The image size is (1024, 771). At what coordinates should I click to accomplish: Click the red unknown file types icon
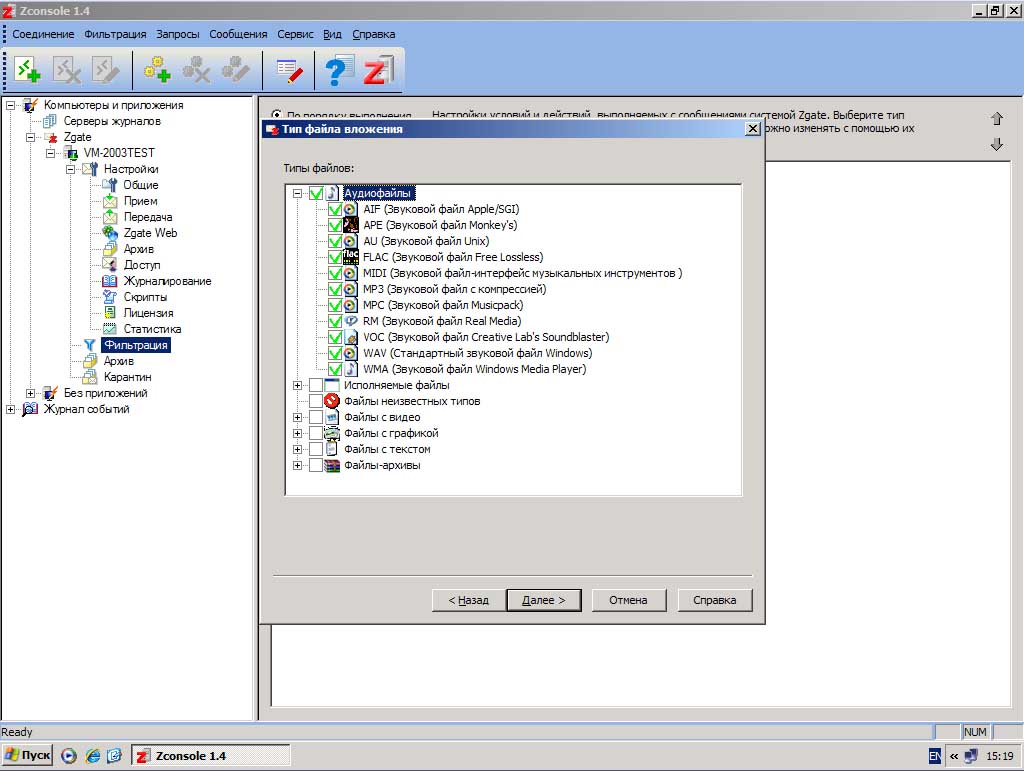click(332, 401)
